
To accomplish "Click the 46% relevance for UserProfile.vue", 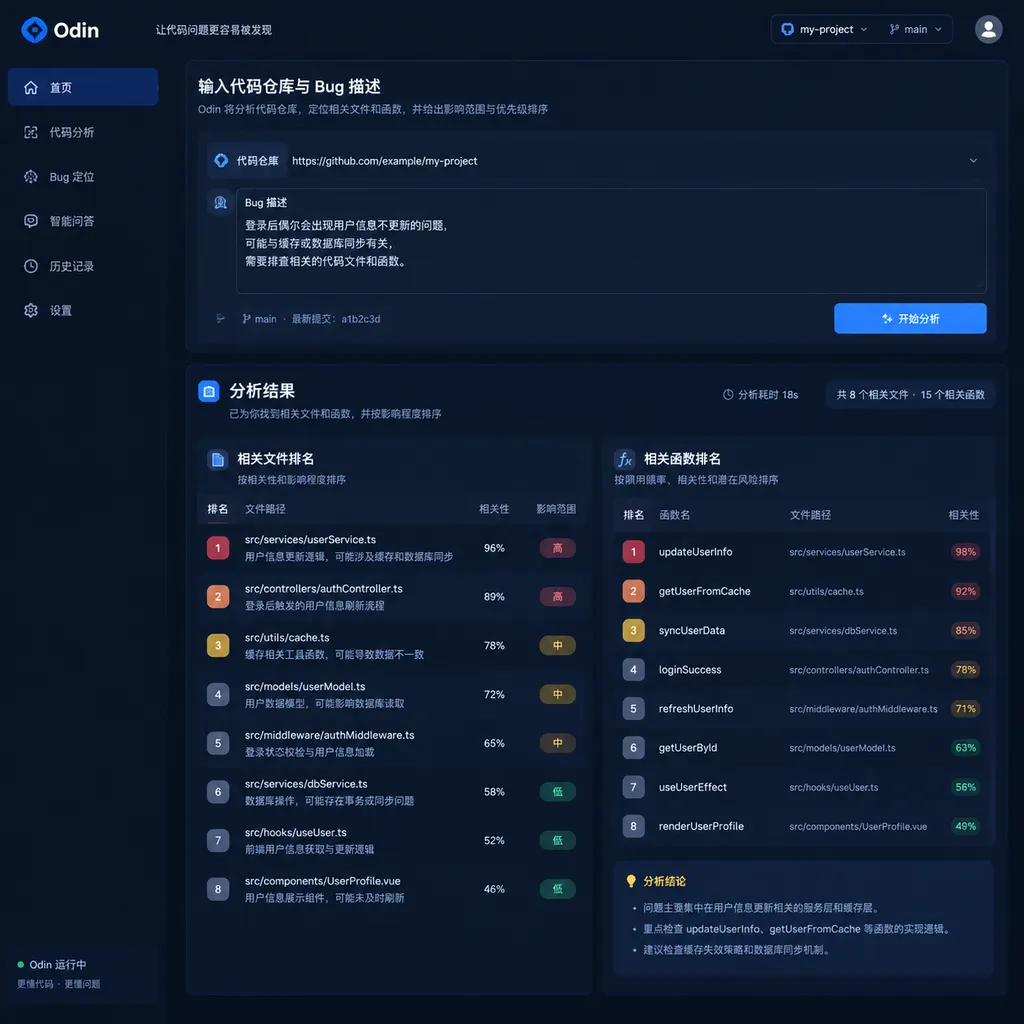I will tap(494, 889).
